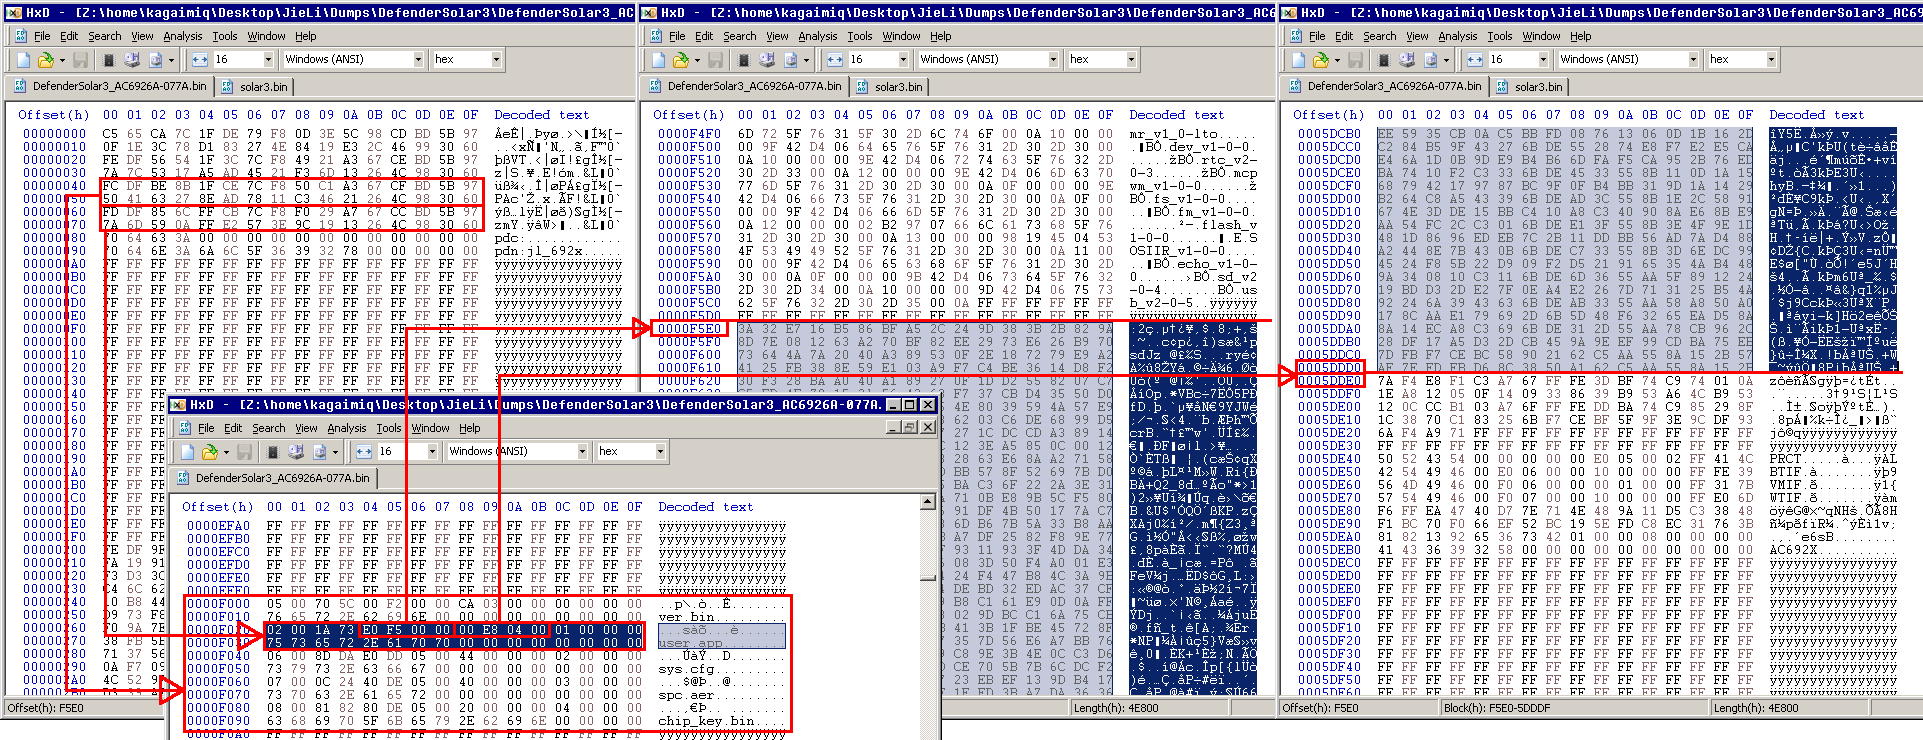1923x740 pixels.
Task: Open View menu in right HxD window
Action: [1418, 36]
